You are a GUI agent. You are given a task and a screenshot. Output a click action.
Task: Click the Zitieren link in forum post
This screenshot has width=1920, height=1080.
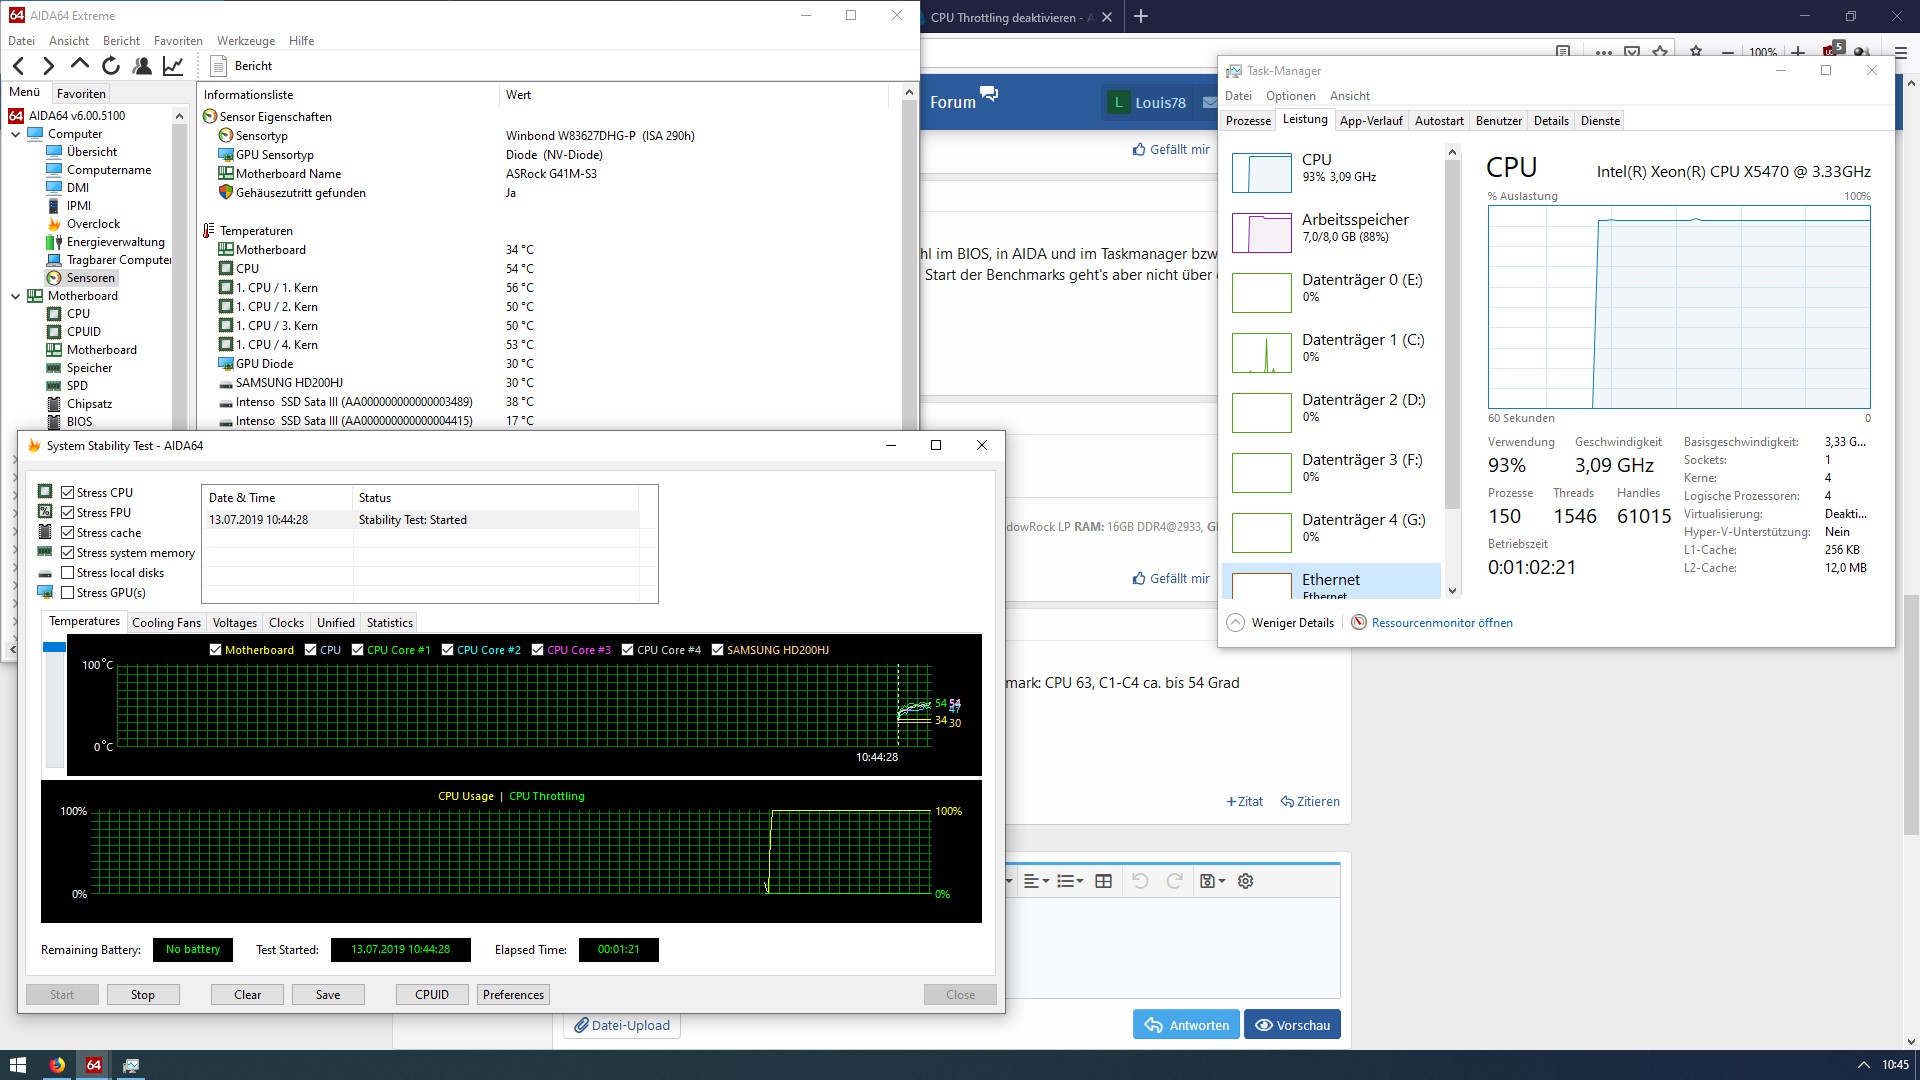(x=1310, y=802)
